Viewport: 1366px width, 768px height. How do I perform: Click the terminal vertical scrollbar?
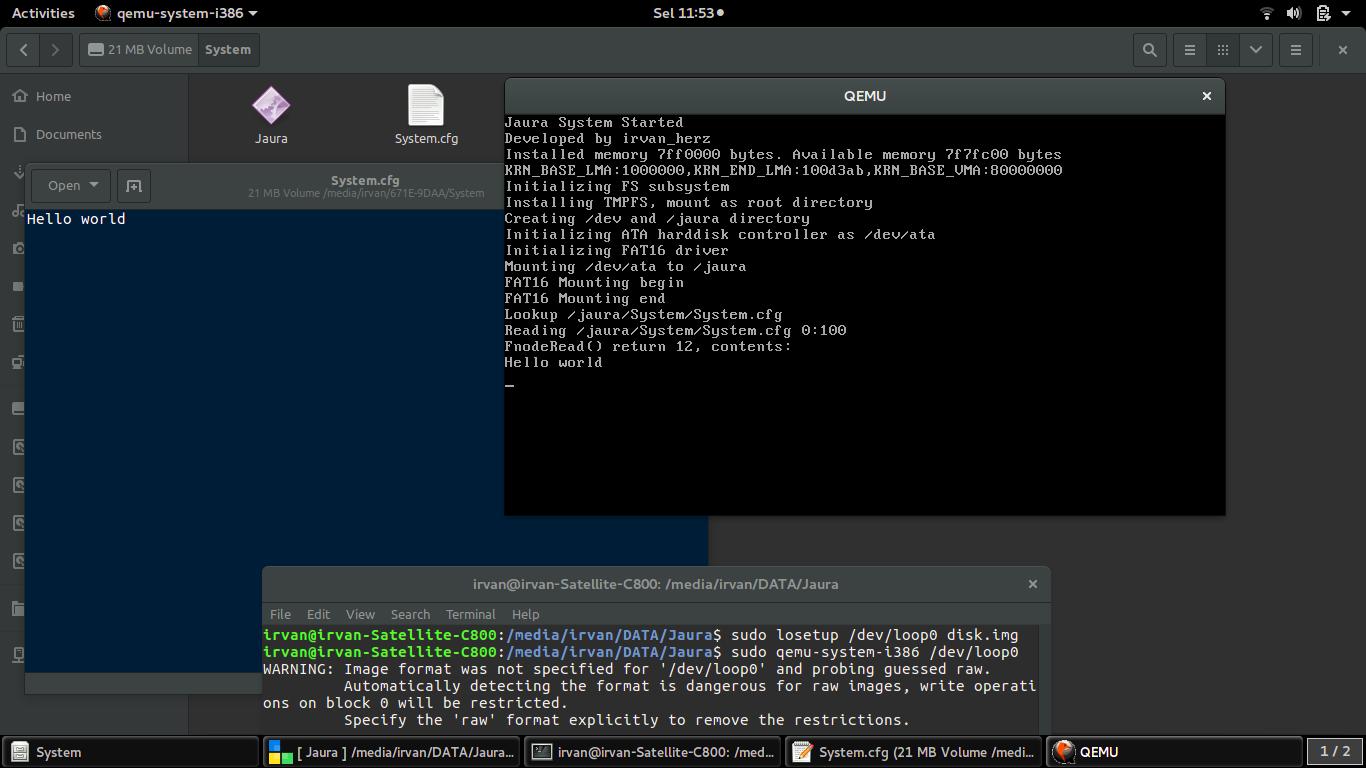(1044, 679)
